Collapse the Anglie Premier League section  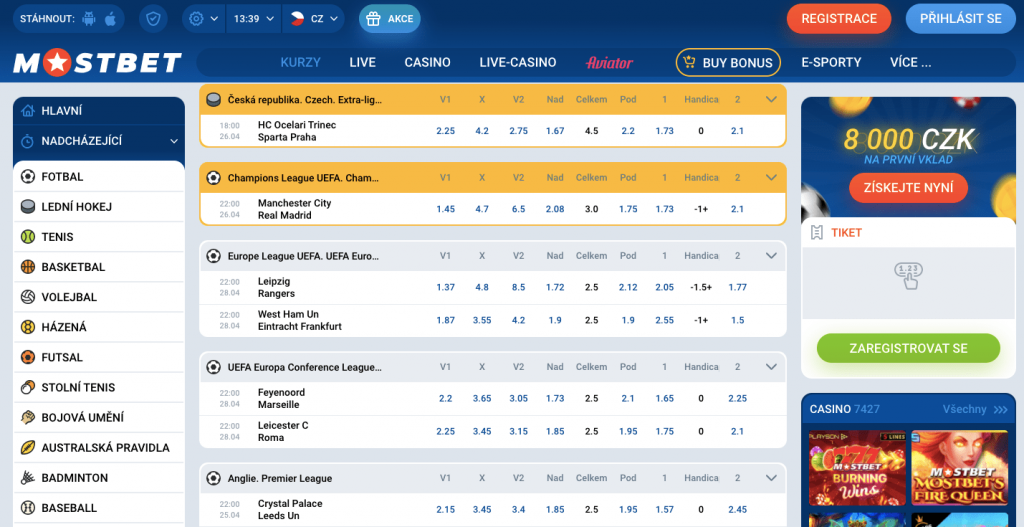[x=771, y=478]
